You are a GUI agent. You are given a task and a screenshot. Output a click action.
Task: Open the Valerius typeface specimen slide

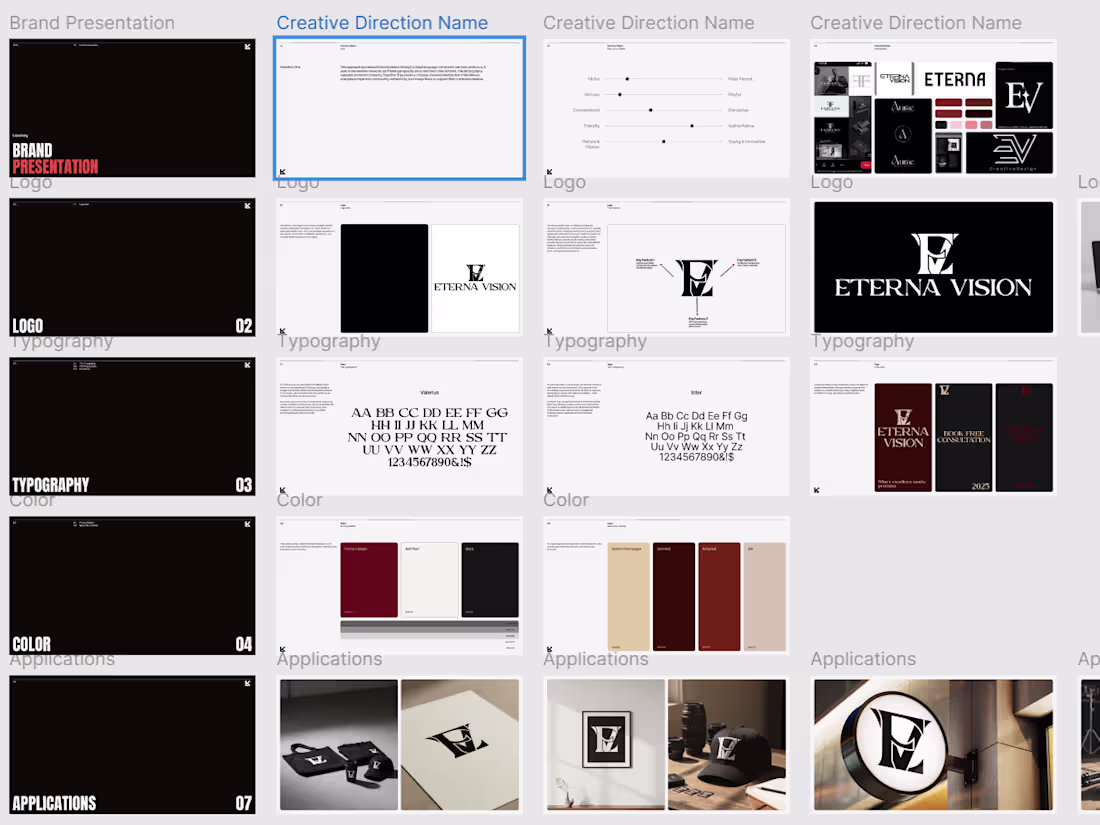click(x=399, y=426)
